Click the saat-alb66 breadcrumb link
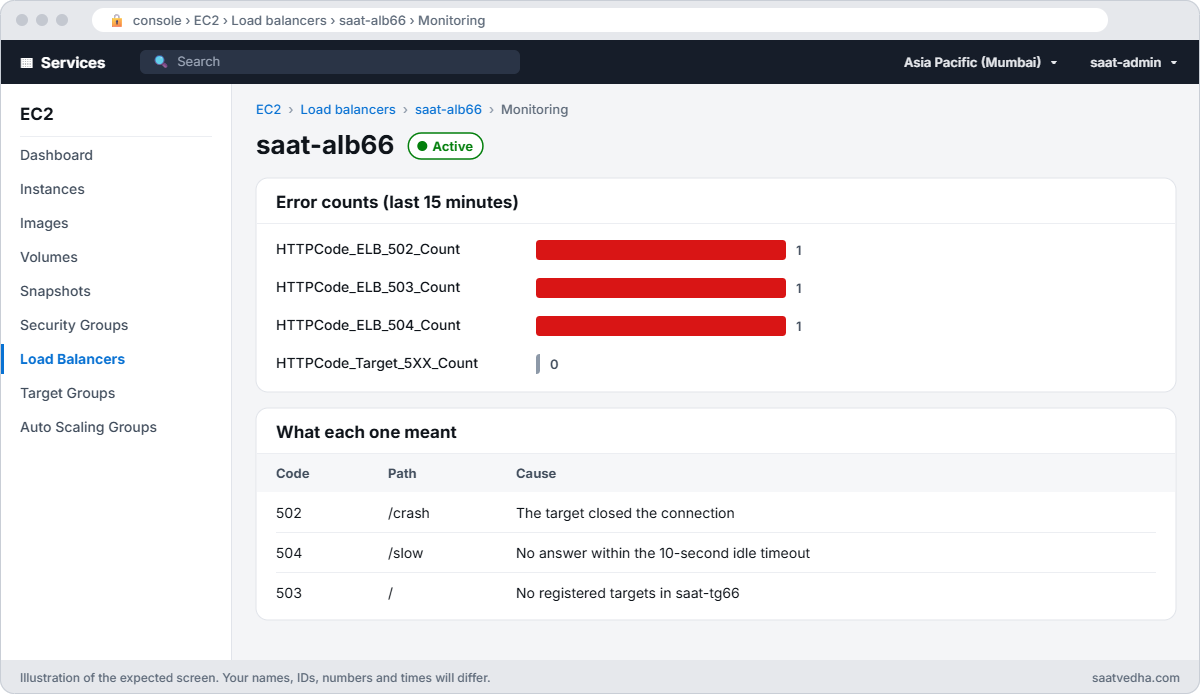 click(448, 110)
